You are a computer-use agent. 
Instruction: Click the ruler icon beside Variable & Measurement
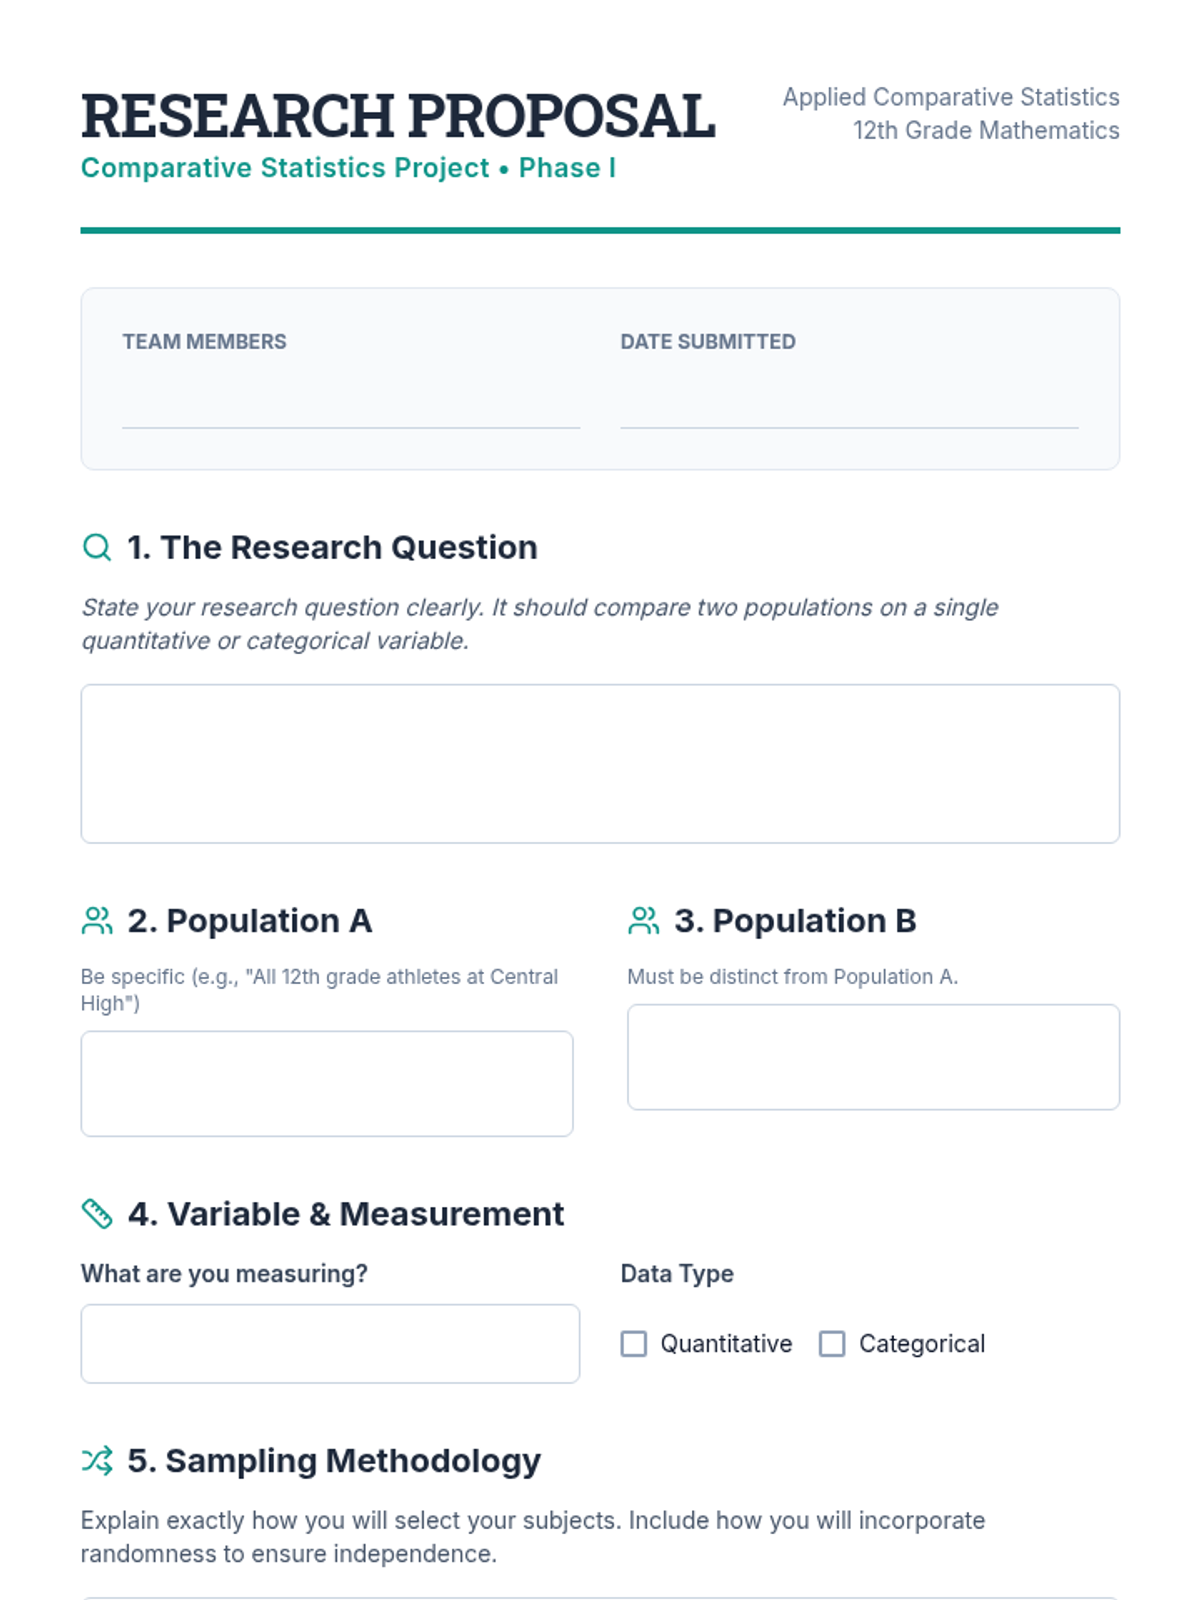97,1214
